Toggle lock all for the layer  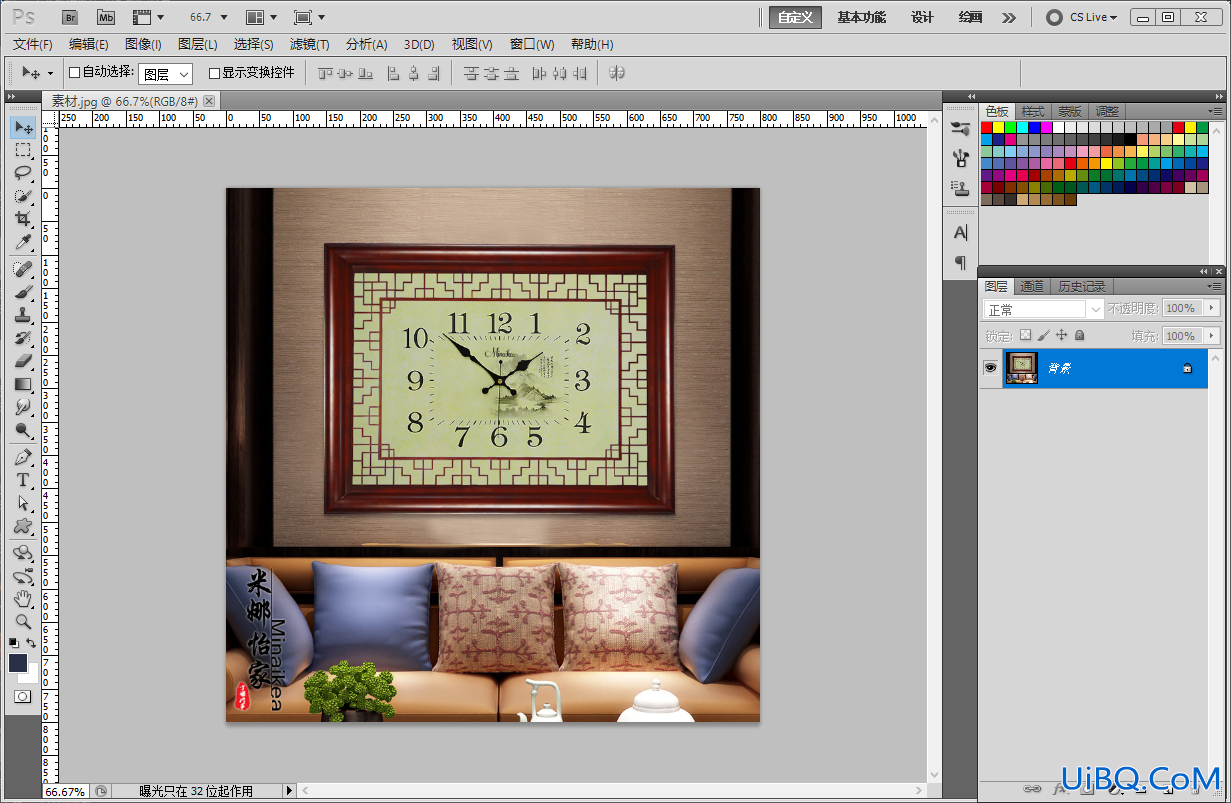[1080, 336]
